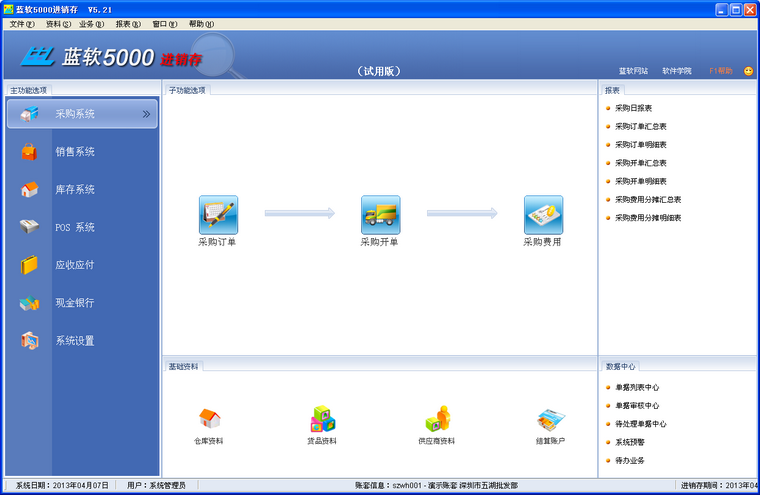The width and height of the screenshot is (760, 495).
Task: Open the 蓝软网站 link
Action: 633,71
